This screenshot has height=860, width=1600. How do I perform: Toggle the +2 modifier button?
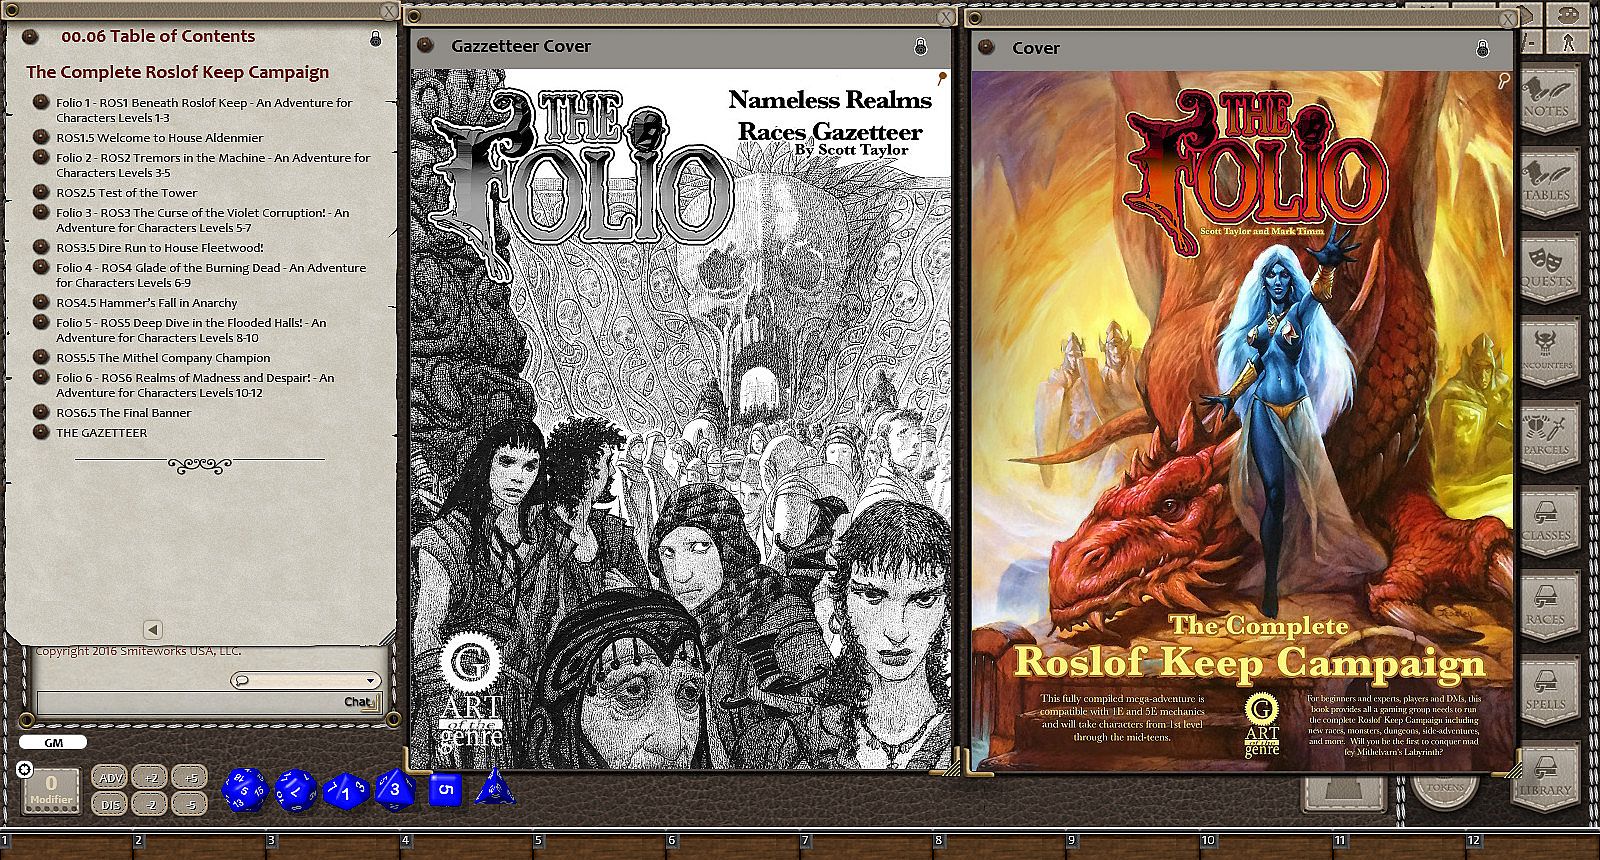point(150,777)
